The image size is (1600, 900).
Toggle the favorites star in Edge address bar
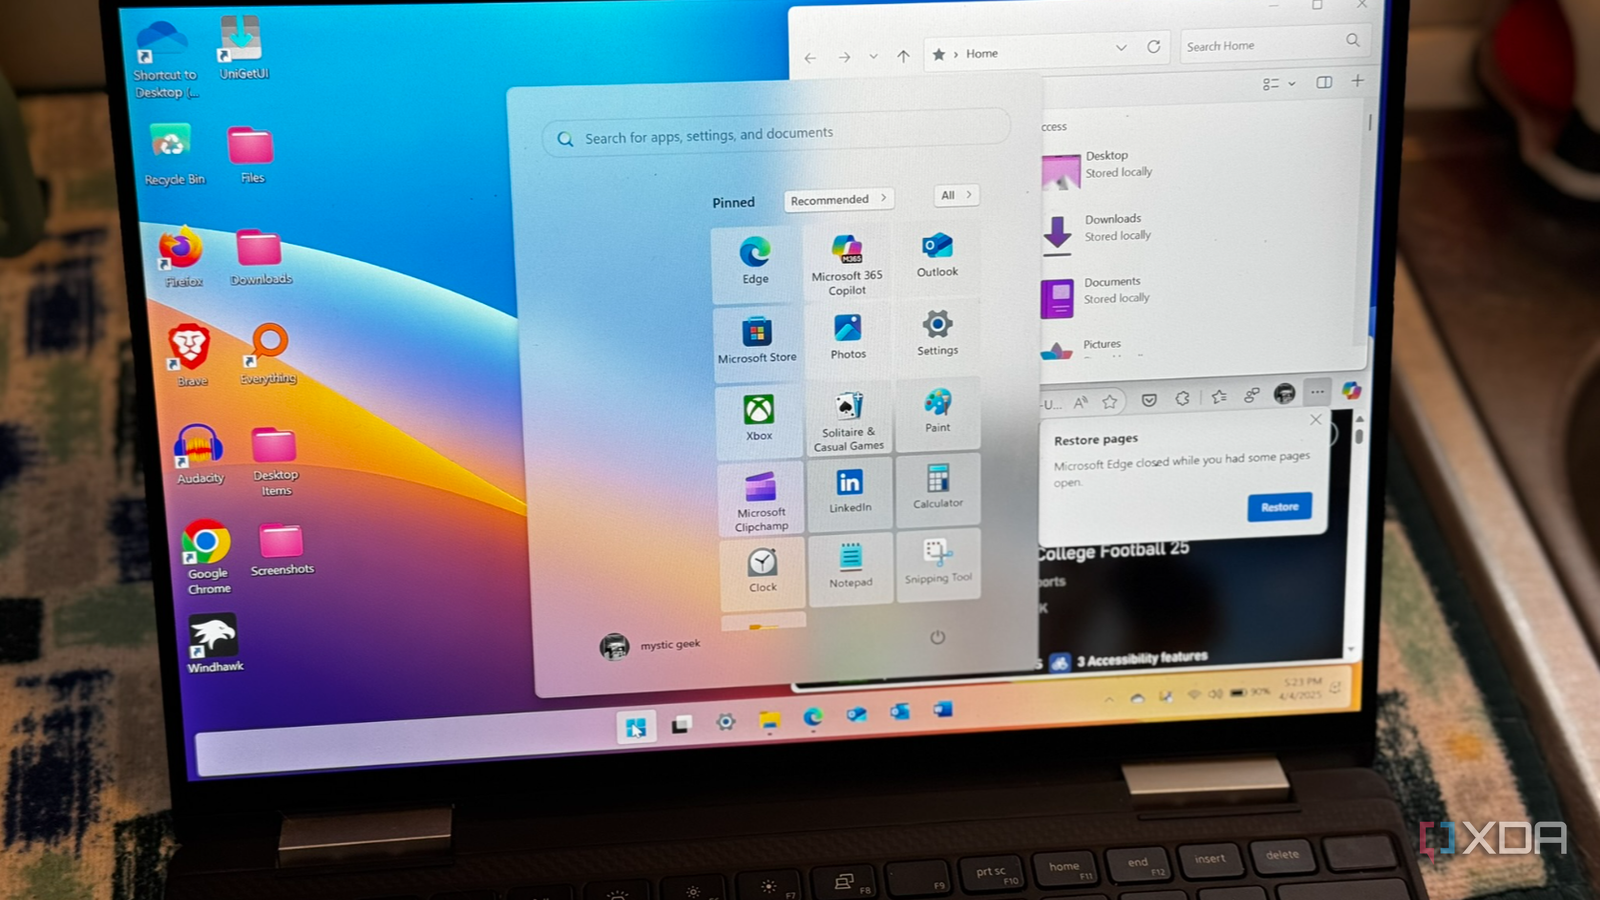click(1109, 400)
